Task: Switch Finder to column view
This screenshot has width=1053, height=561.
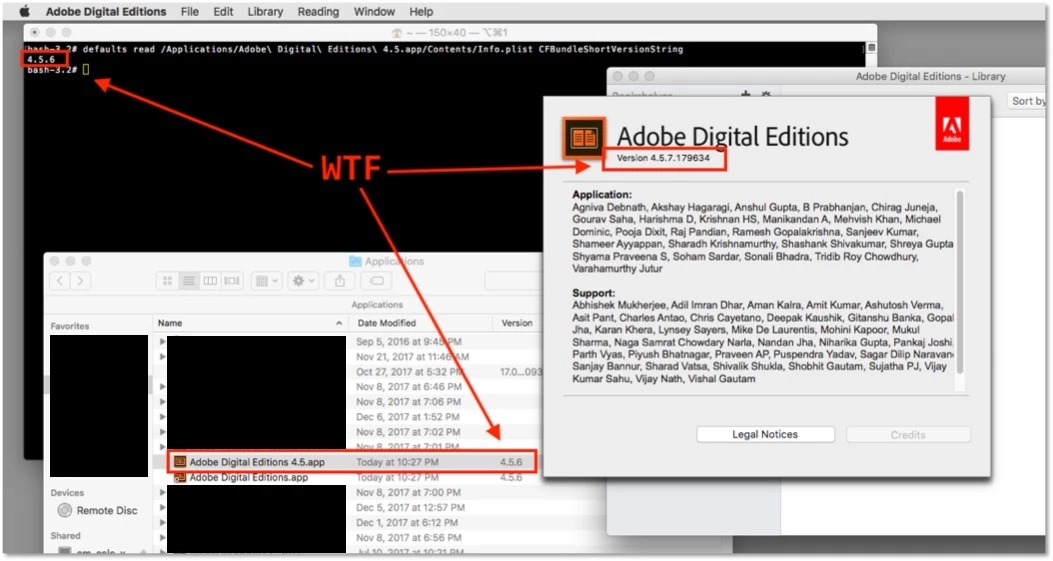Action: [x=210, y=281]
